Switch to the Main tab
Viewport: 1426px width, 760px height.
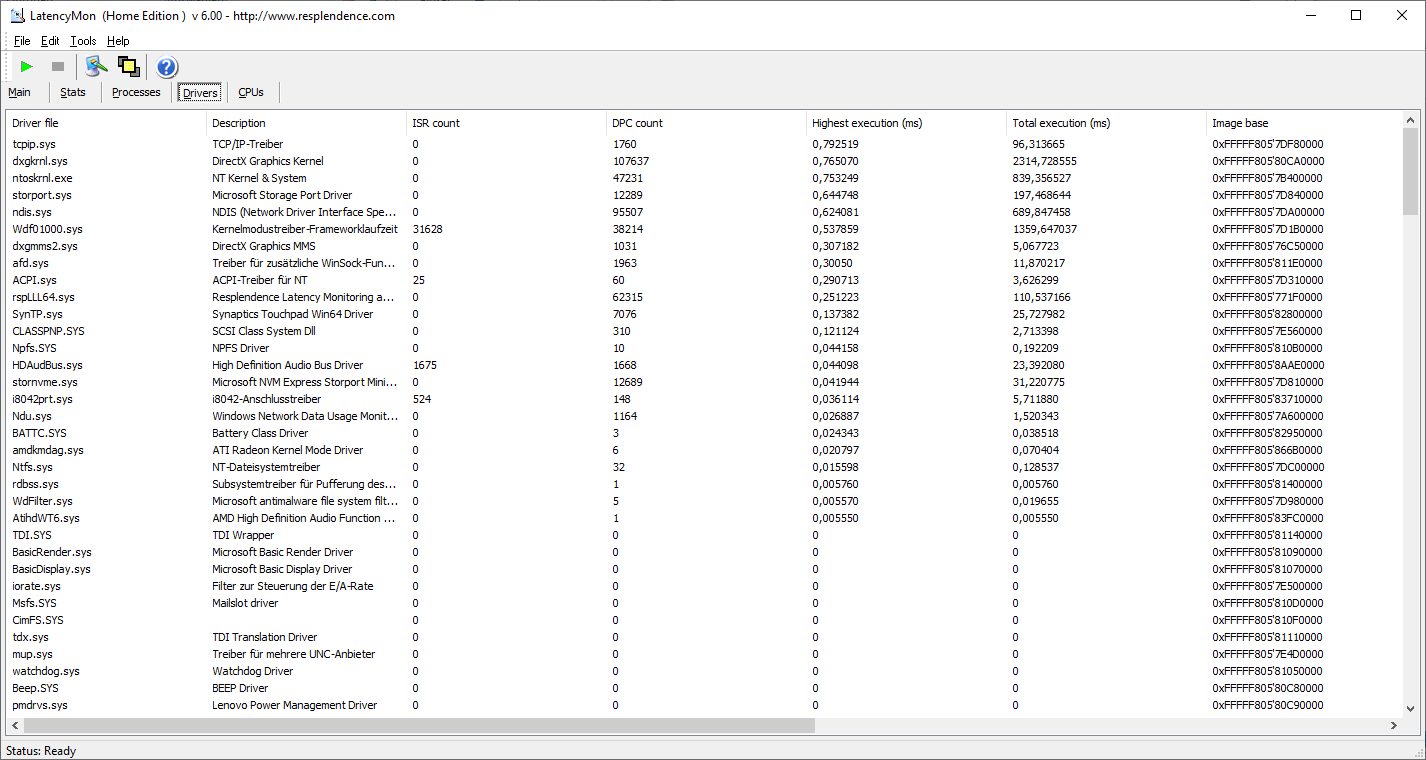click(19, 92)
